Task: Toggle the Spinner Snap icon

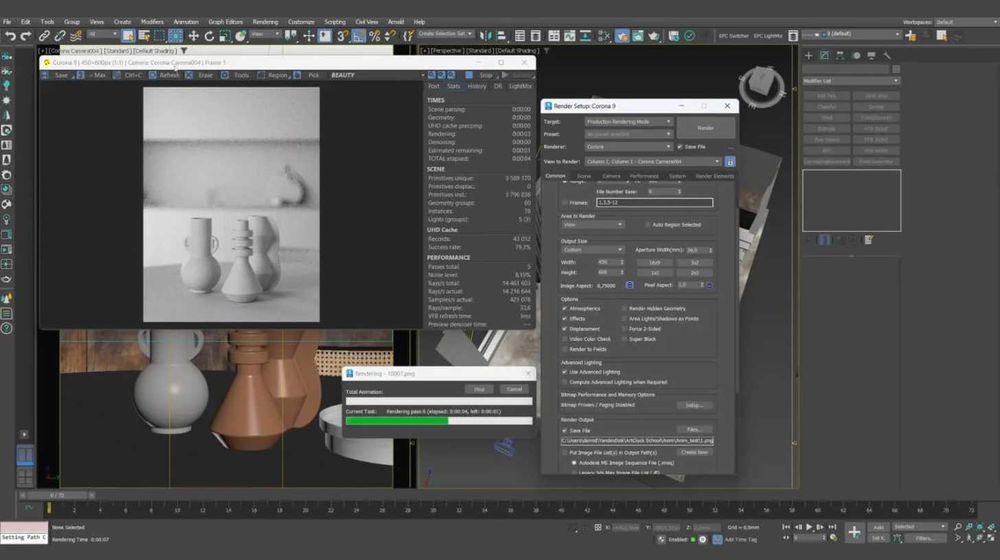Action: click(390, 36)
